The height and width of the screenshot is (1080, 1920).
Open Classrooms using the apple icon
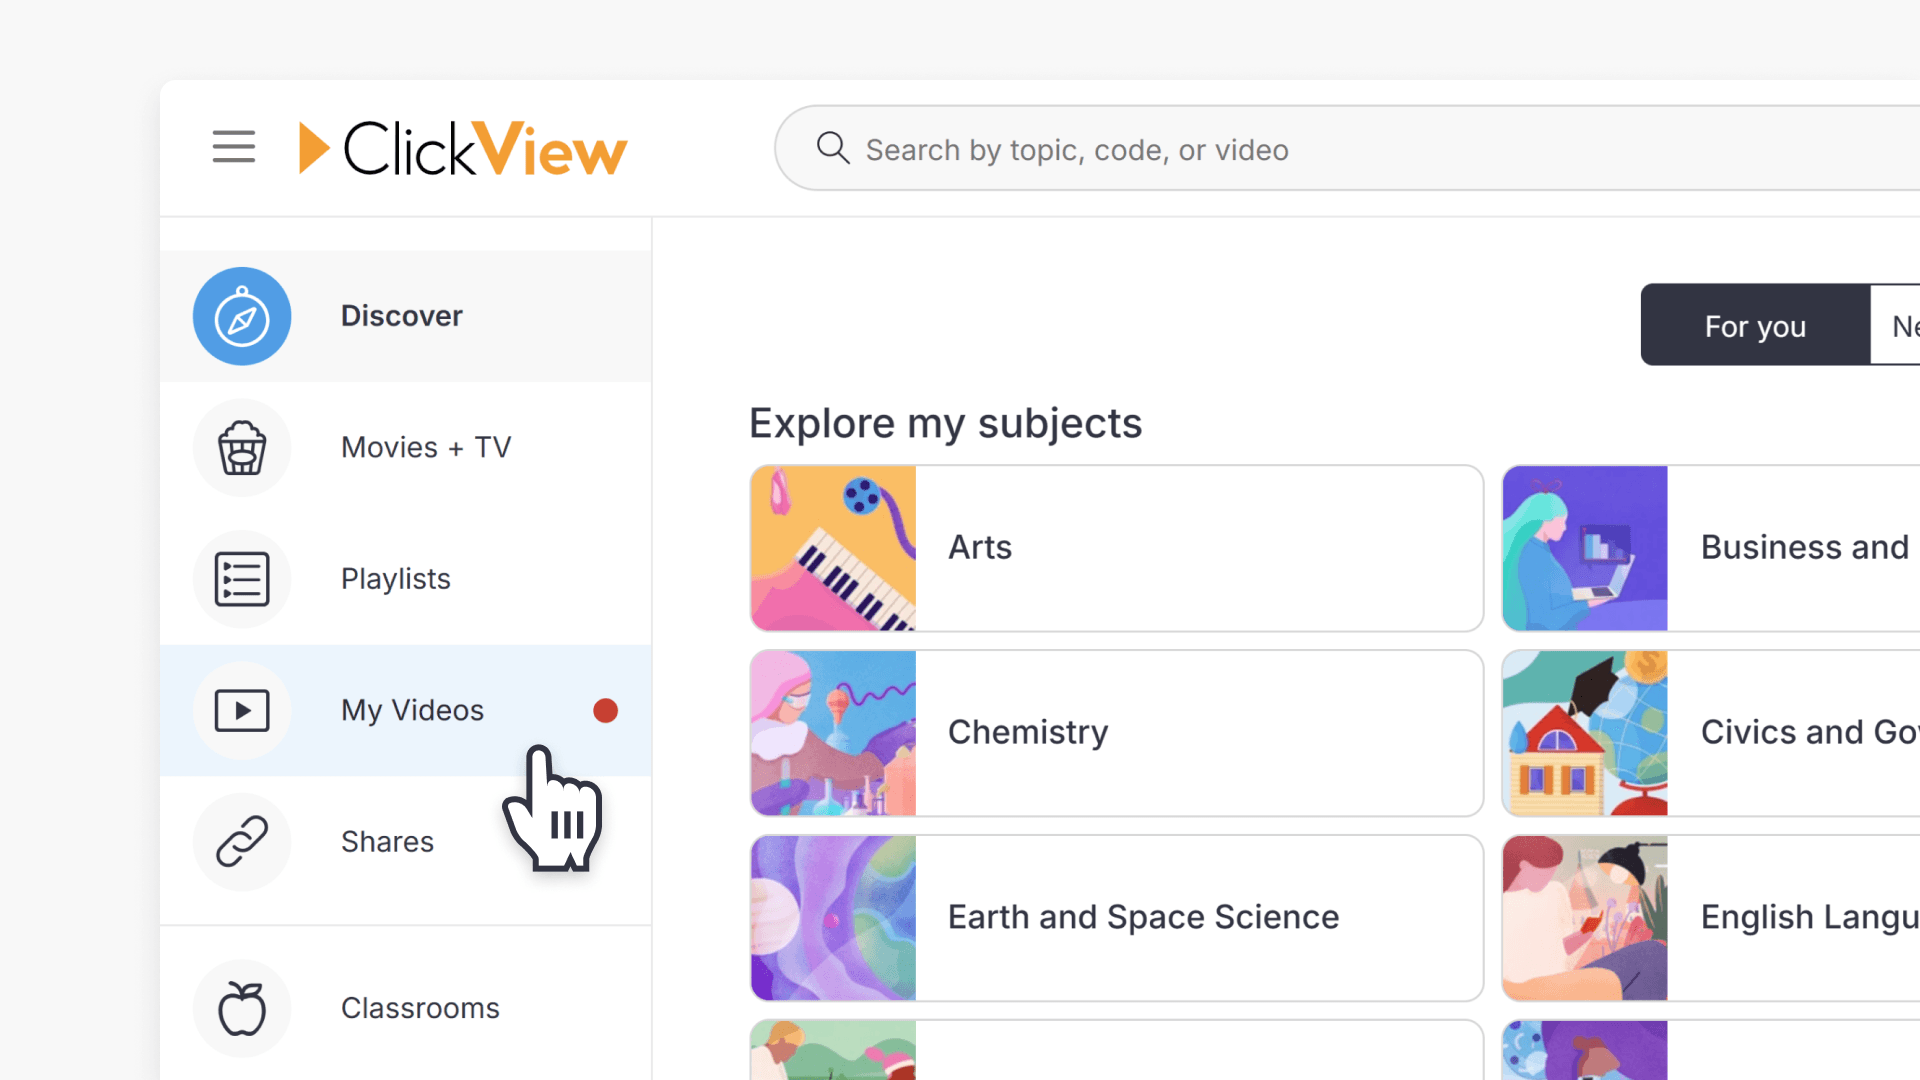tap(242, 1008)
